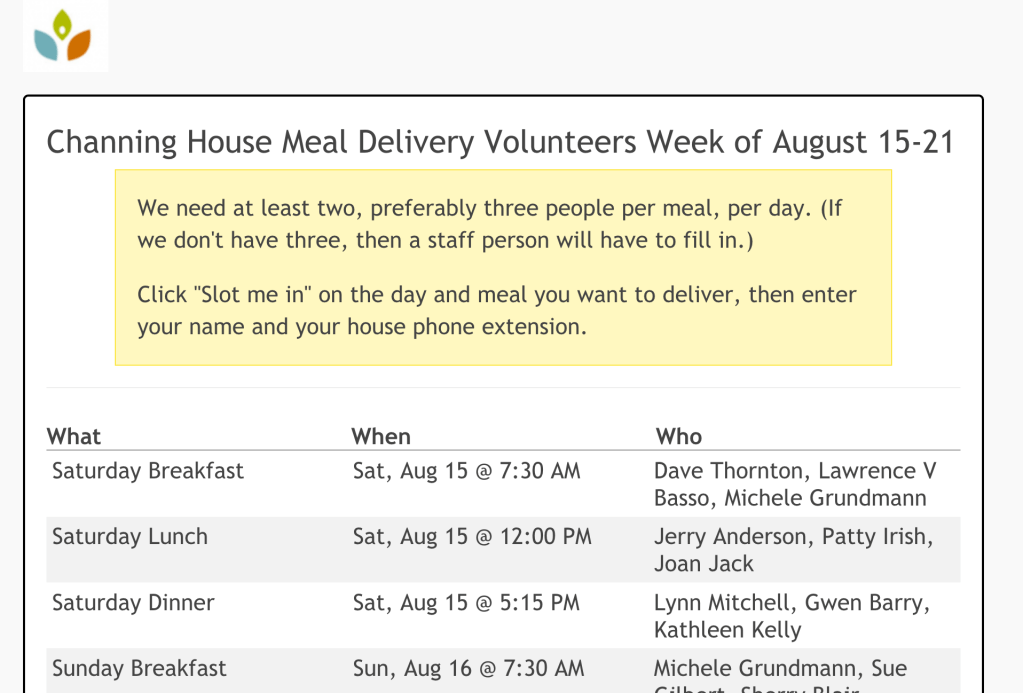Click the Saturday Lunch row label
Viewport: 1023px width, 693px height.
click(x=130, y=537)
